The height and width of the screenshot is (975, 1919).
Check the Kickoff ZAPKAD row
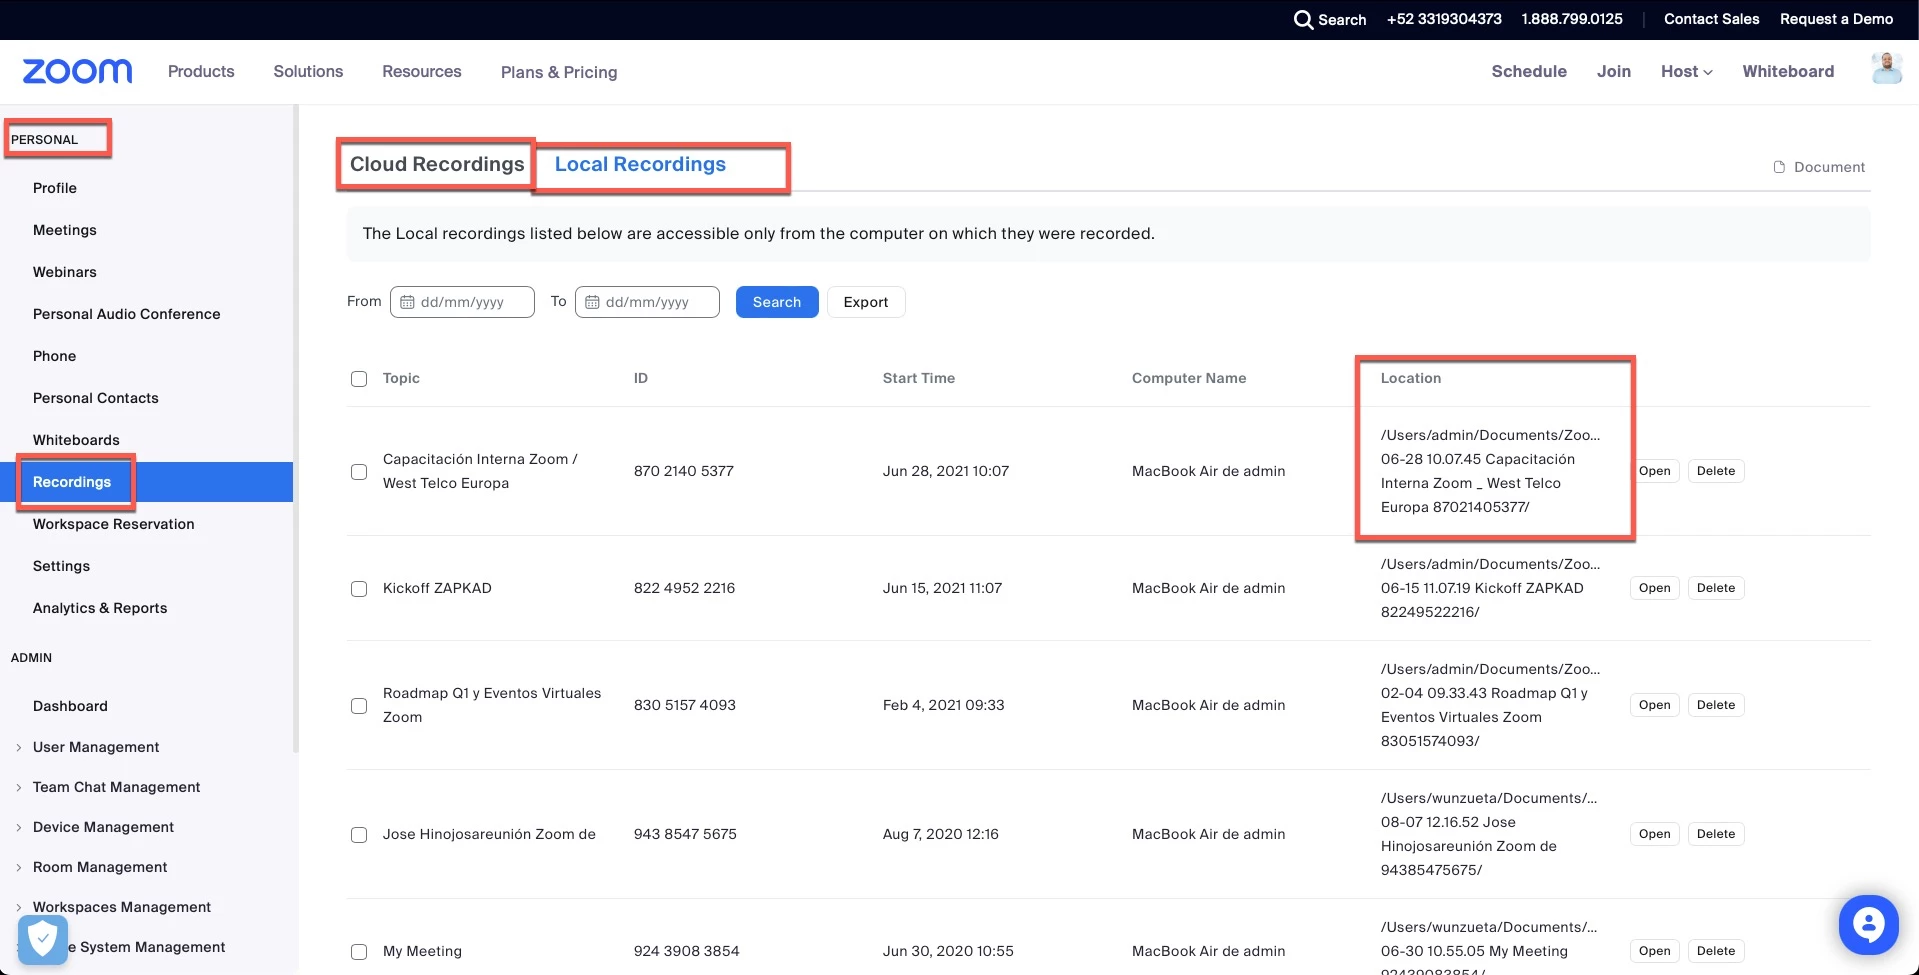[359, 589]
